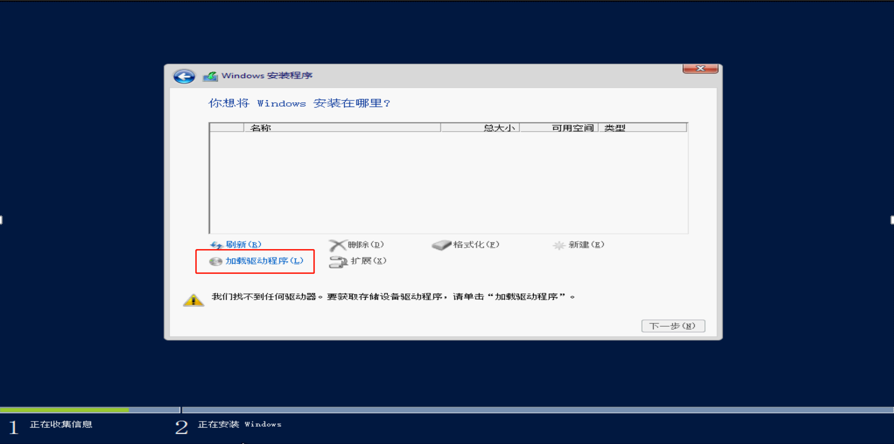Go back using the blue arrow button
The width and height of the screenshot is (894, 444).
pyautogui.click(x=184, y=76)
